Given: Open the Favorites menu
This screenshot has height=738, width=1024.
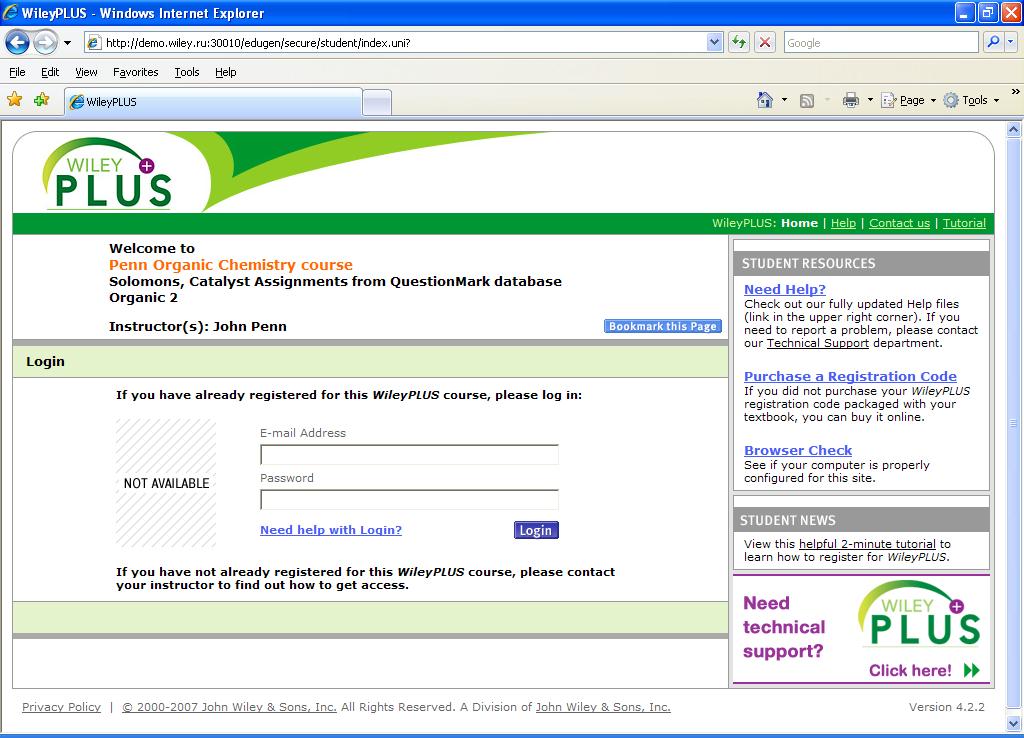Looking at the screenshot, I should coord(135,72).
